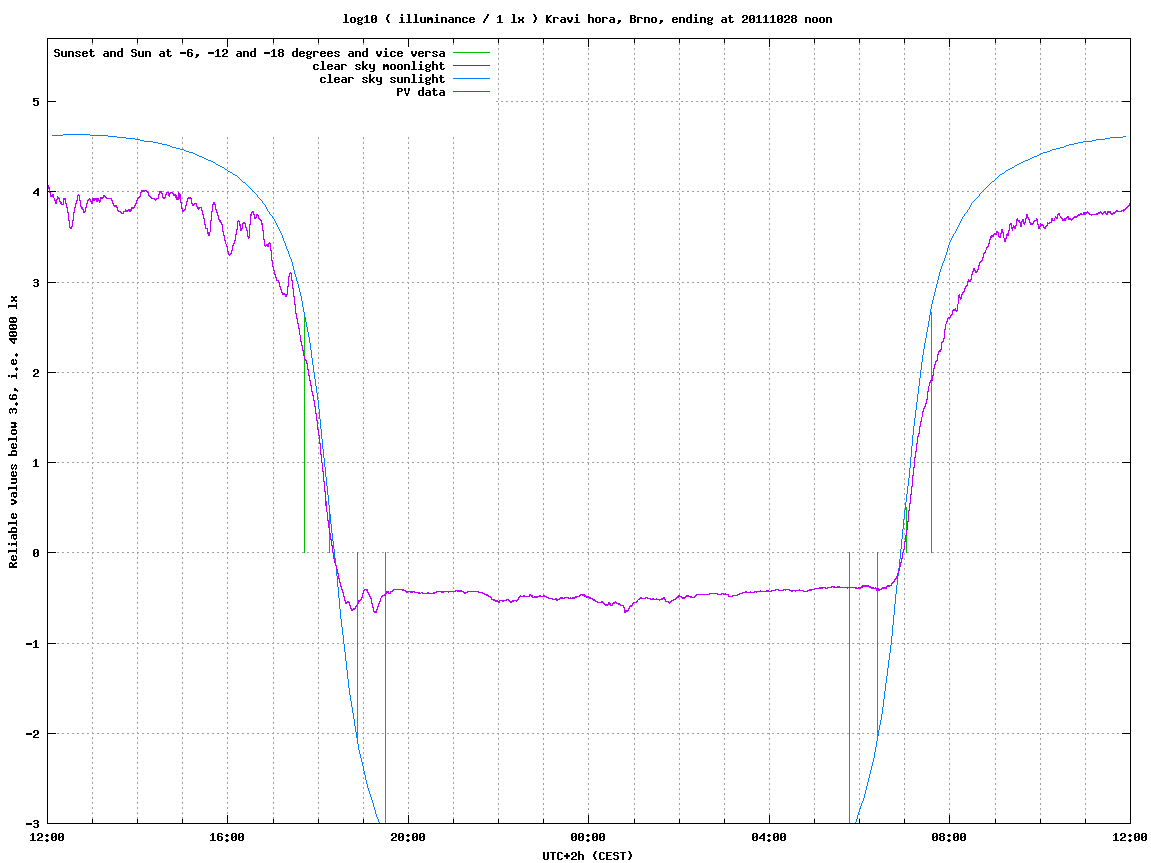Click the 'PV data' legend label
The width and height of the screenshot is (1151, 863).
coord(421,92)
